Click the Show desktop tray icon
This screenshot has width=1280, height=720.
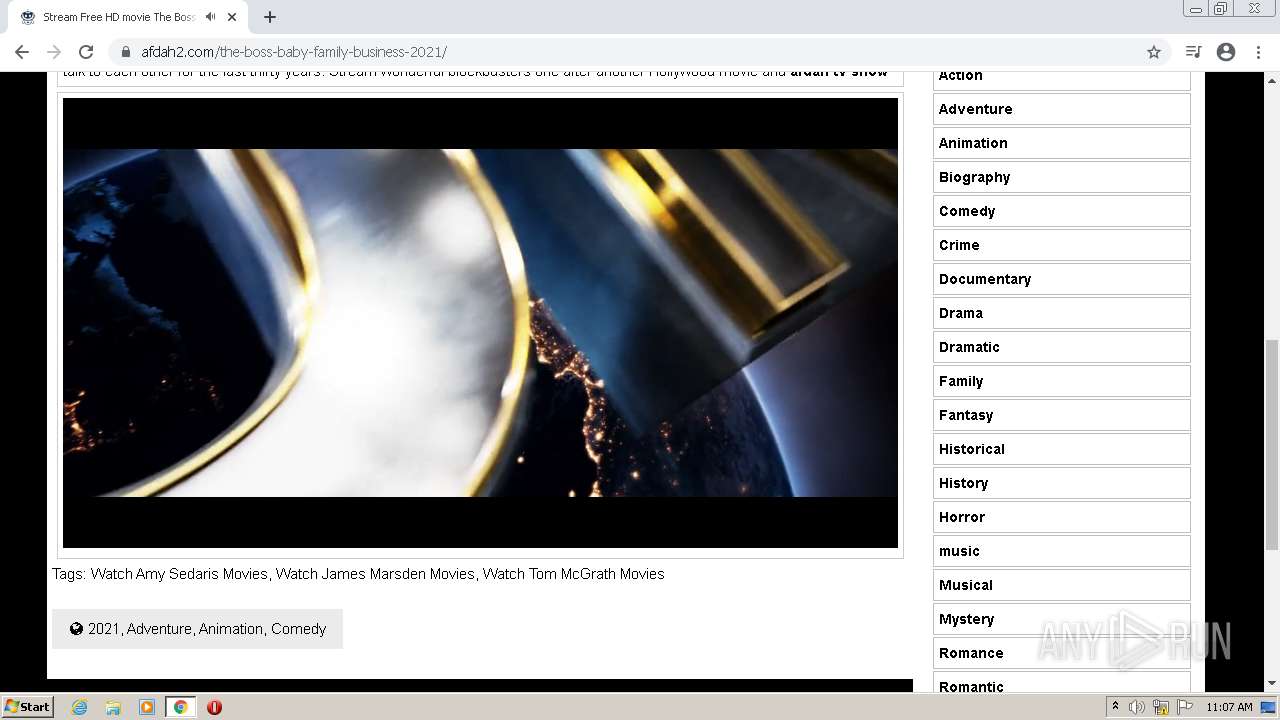1269,707
